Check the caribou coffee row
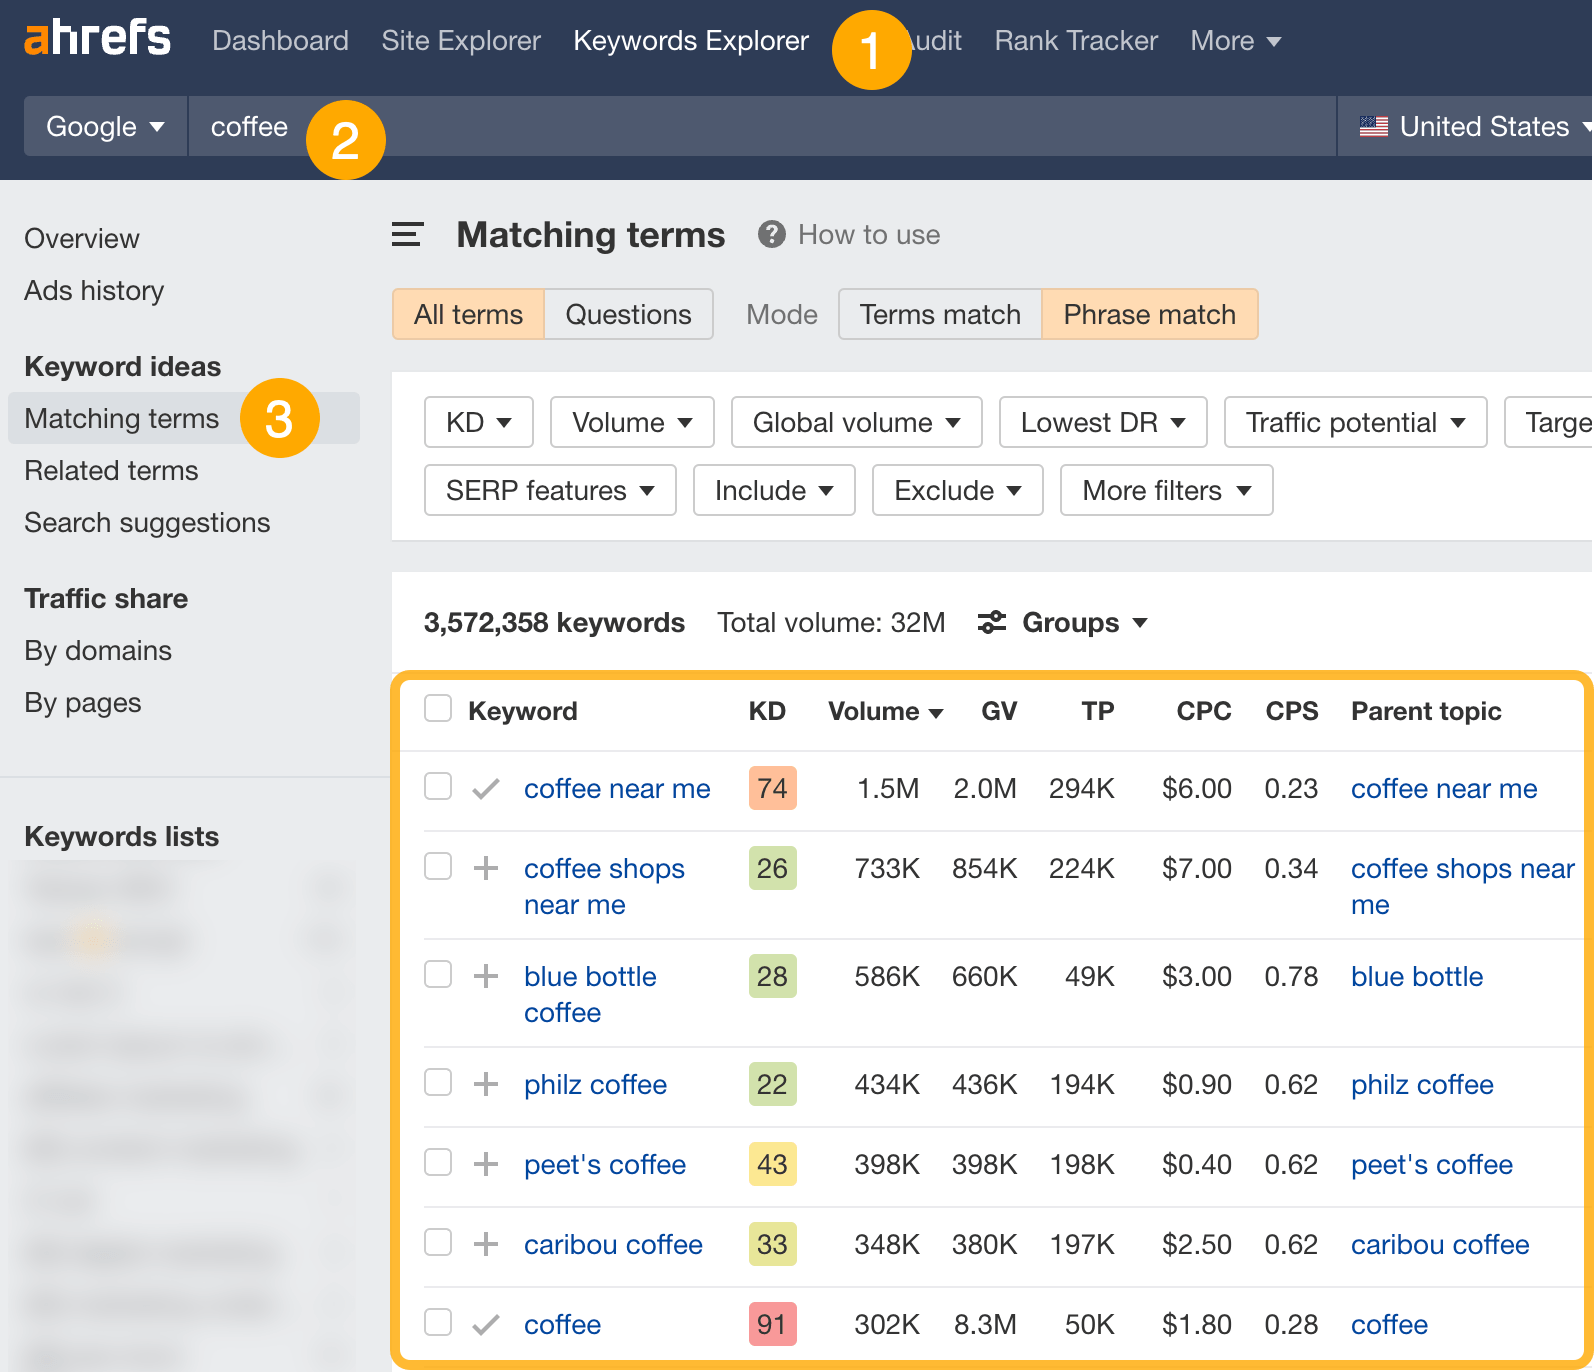Viewport: 1594px width, 1372px height. tap(438, 1242)
